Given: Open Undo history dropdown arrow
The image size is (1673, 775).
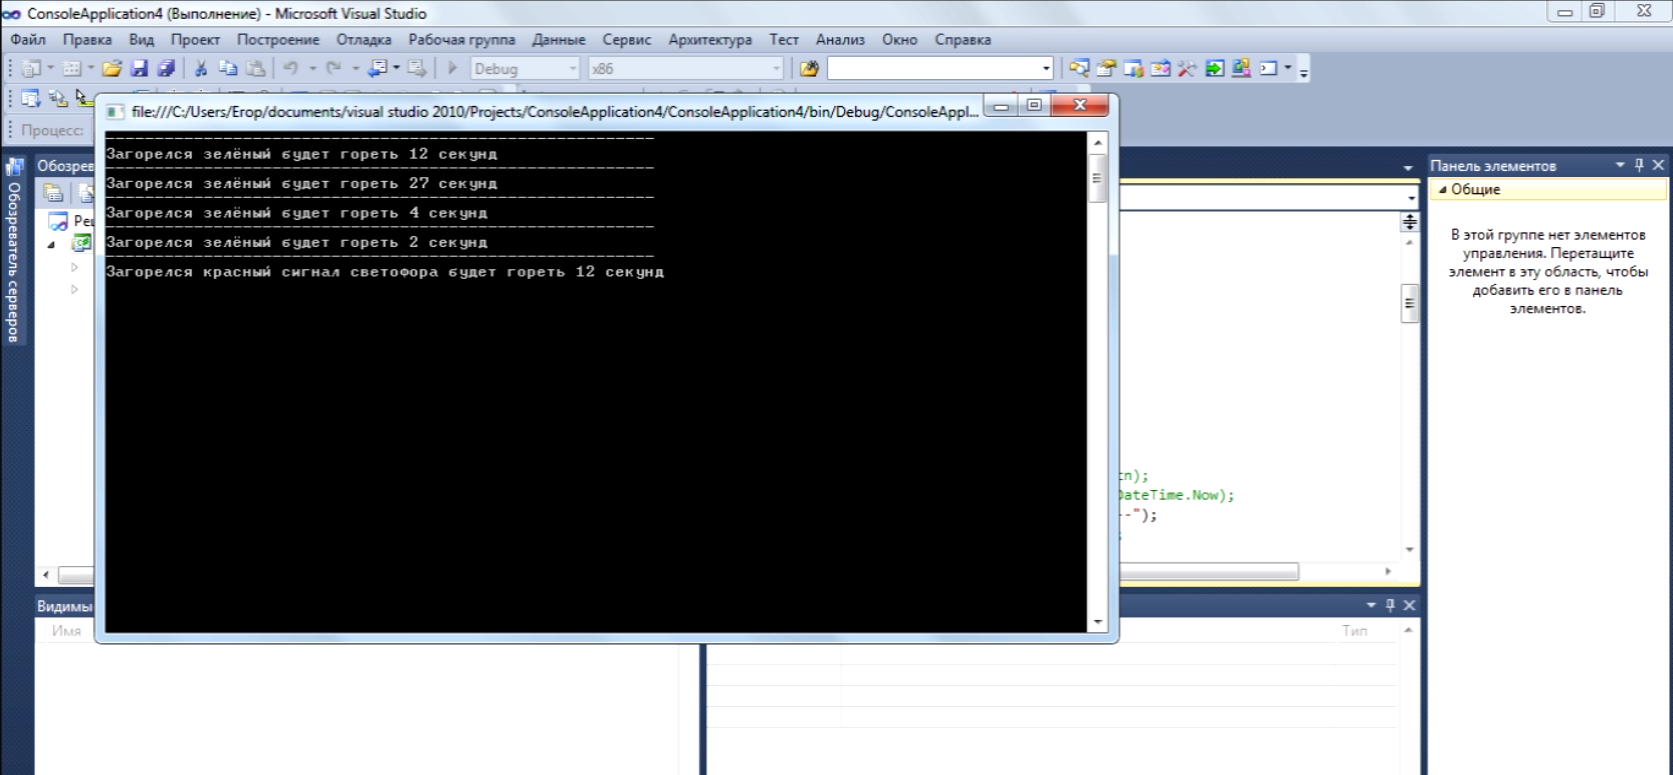Looking at the screenshot, I should click(312, 69).
